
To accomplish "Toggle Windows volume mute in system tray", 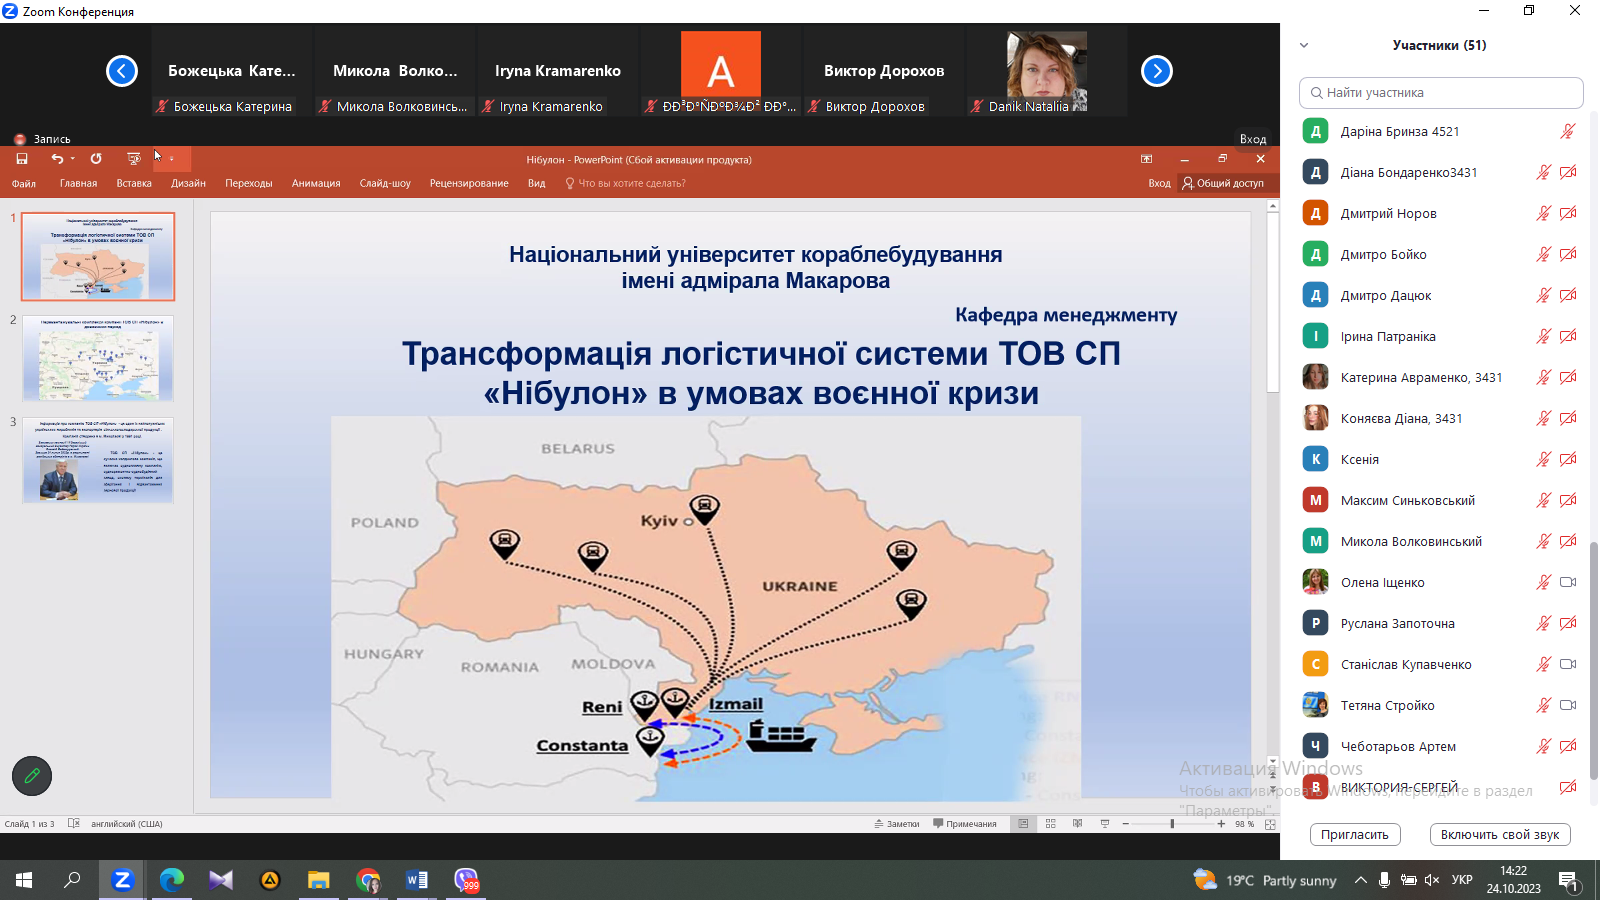I will (1431, 880).
